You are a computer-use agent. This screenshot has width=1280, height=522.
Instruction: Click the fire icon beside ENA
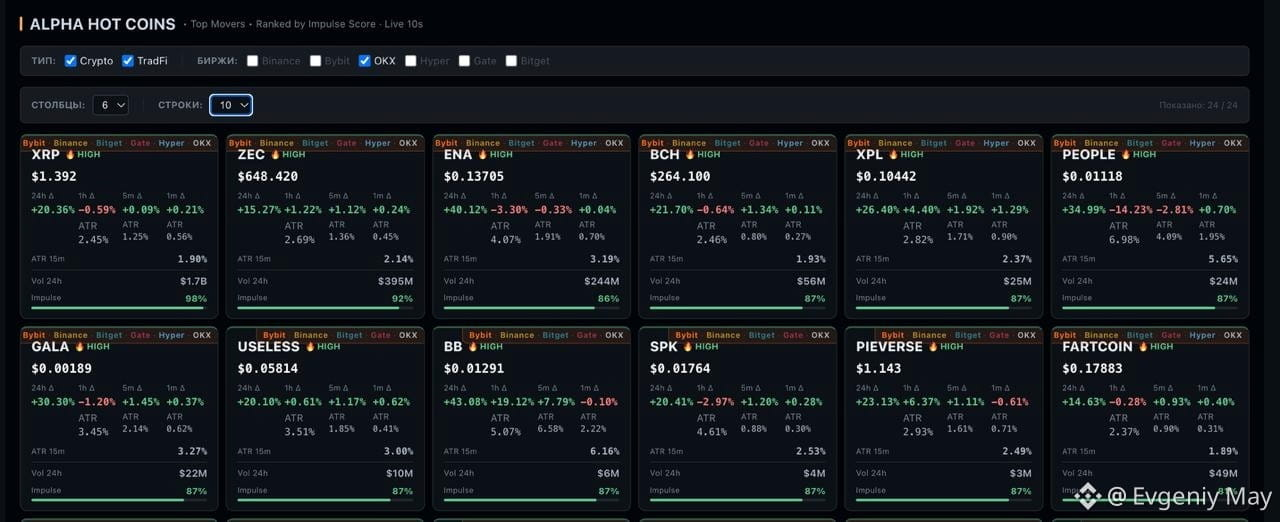click(x=482, y=155)
